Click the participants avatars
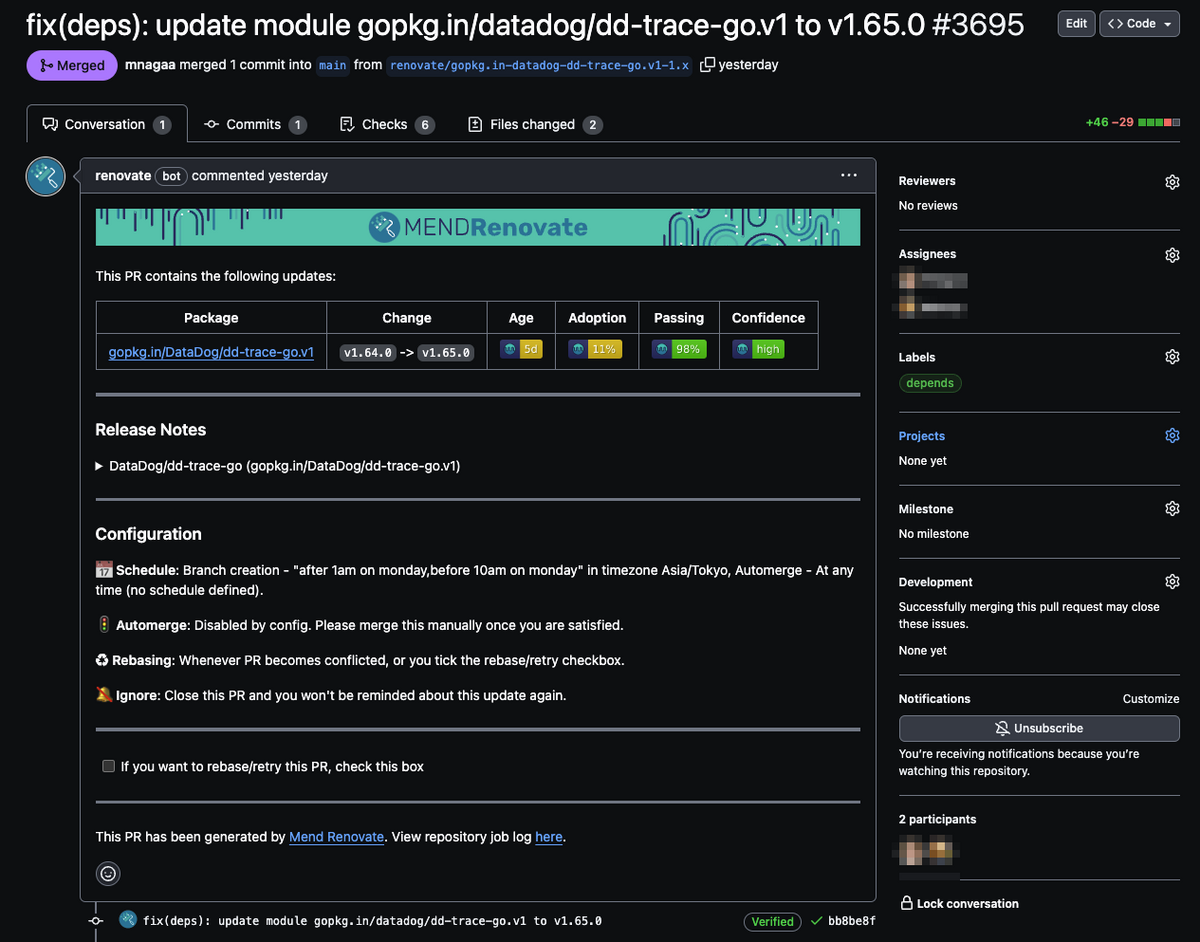Viewport: 1200px width, 942px height. pyautogui.click(x=928, y=853)
